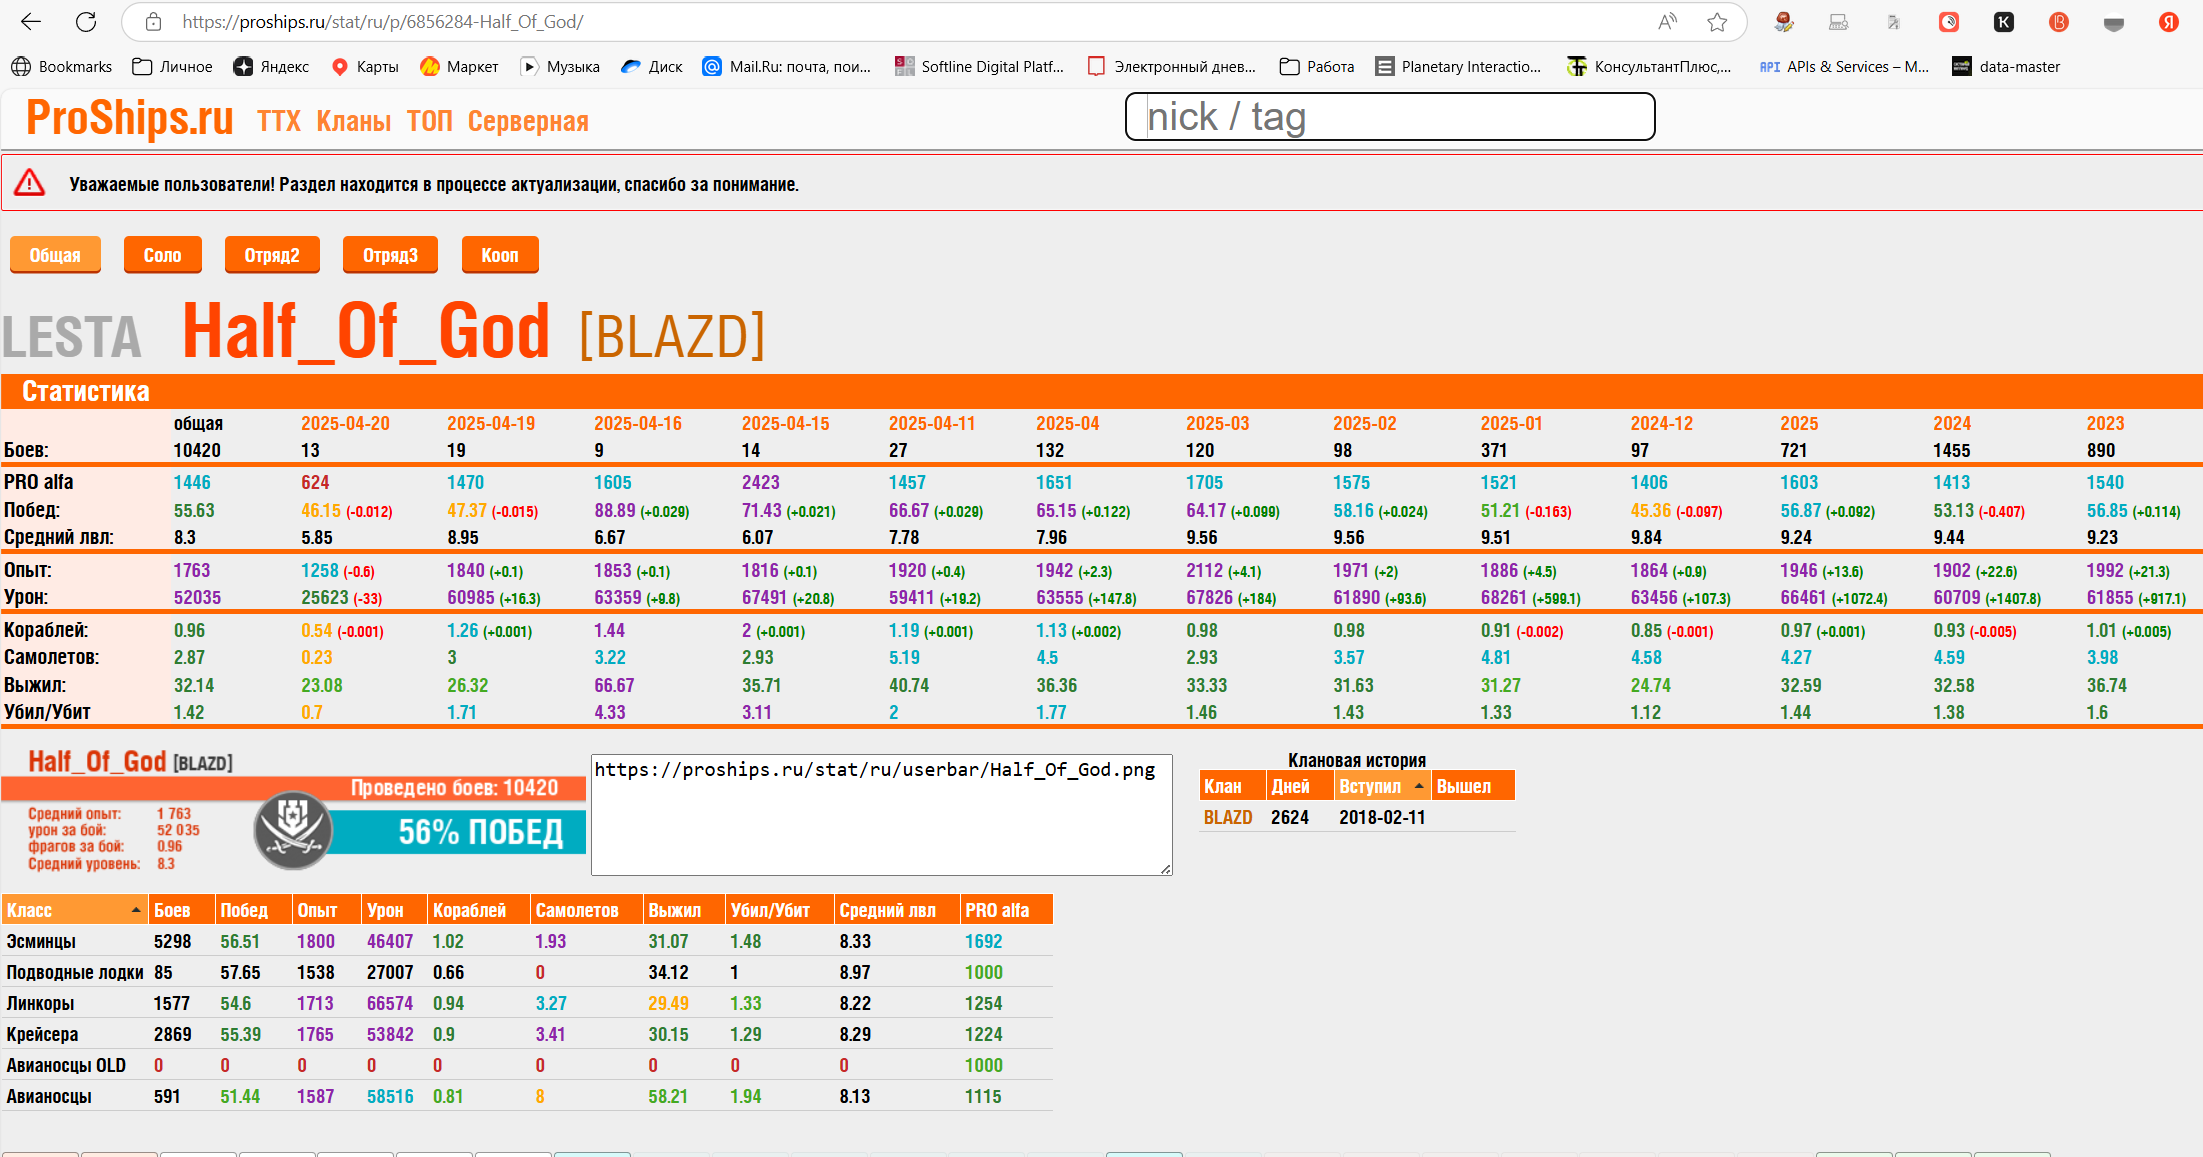Screen dimensions: 2203x1157
Task: Click the browser back arrow
Action: pos(31,22)
